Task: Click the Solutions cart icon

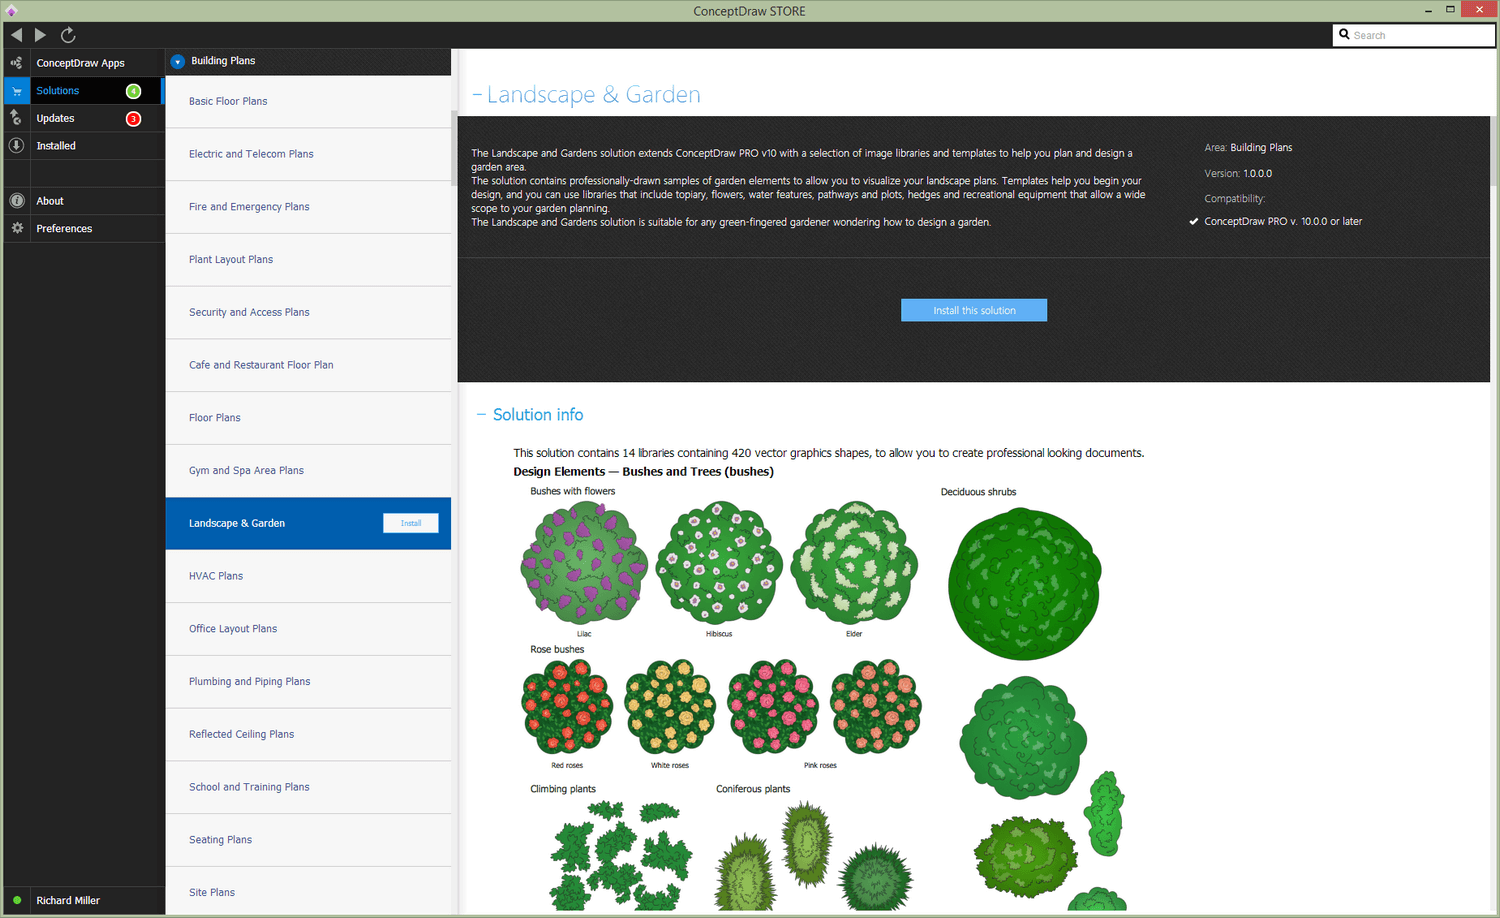Action: (x=16, y=91)
